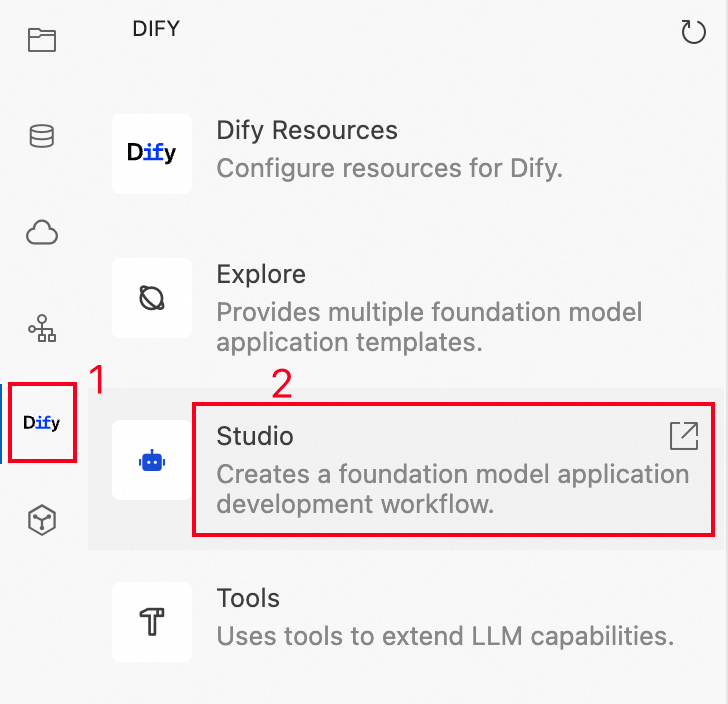728x704 pixels.
Task: Open the Dify Resources item title
Action: pyautogui.click(x=307, y=131)
